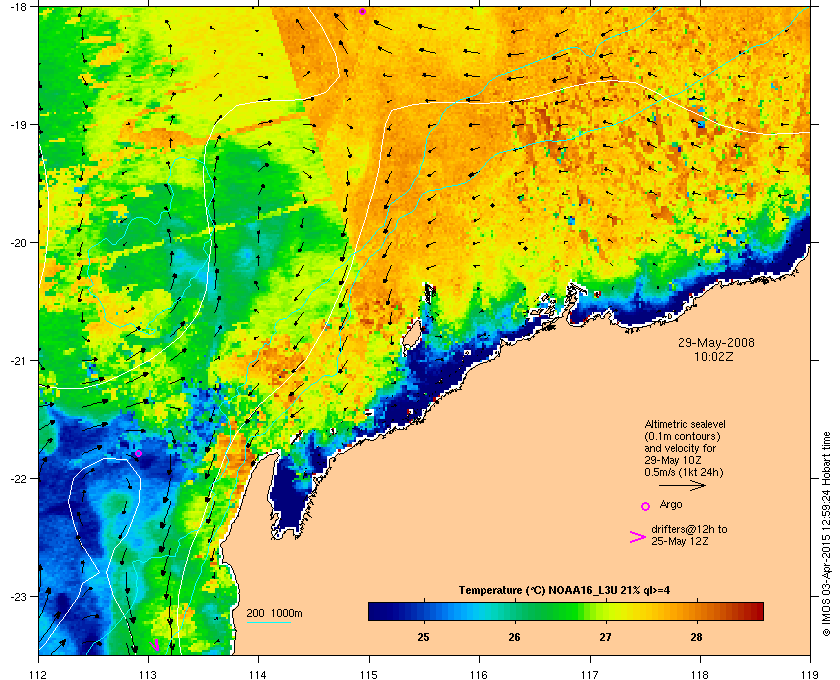Click the -20 latitude axis label
This screenshot has height=680, width=840.
tap(18, 243)
